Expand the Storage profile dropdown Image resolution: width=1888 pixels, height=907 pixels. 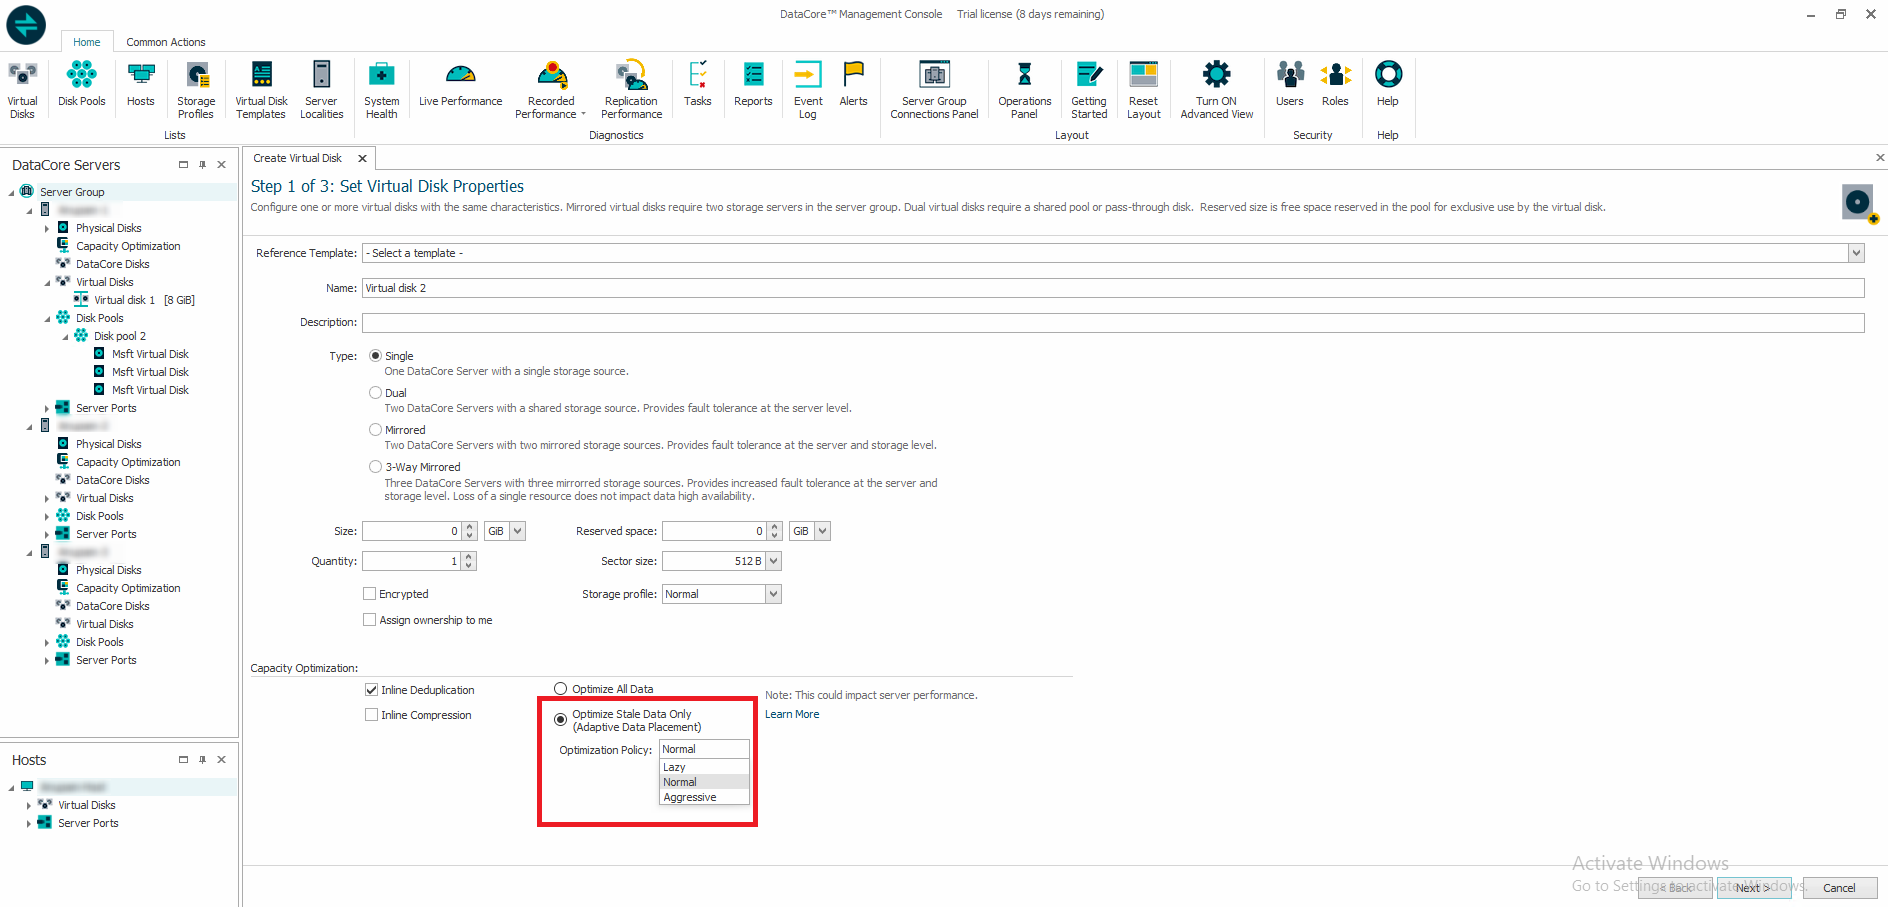773,594
